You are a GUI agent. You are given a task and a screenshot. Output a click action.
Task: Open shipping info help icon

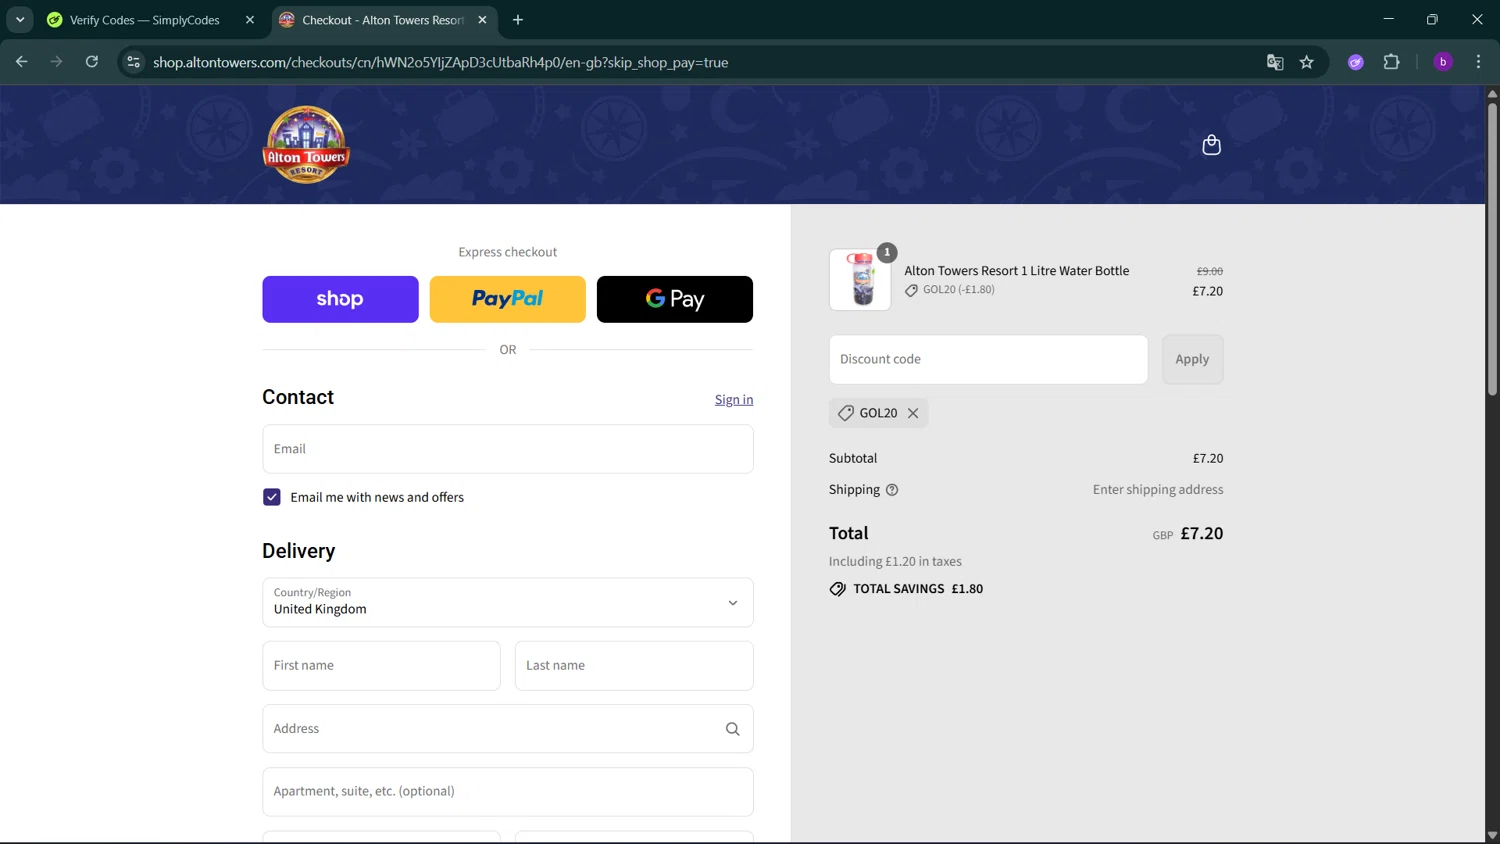(x=892, y=490)
